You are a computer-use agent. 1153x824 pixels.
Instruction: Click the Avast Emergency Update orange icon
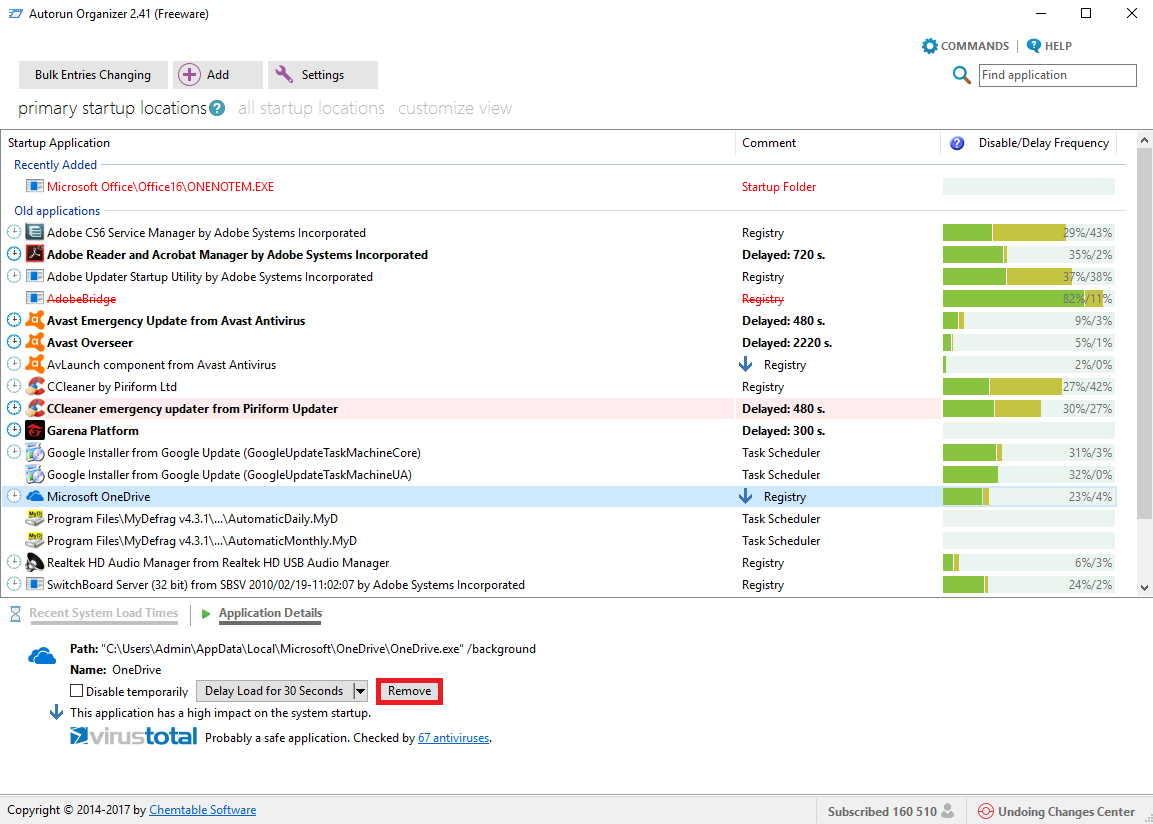35,320
